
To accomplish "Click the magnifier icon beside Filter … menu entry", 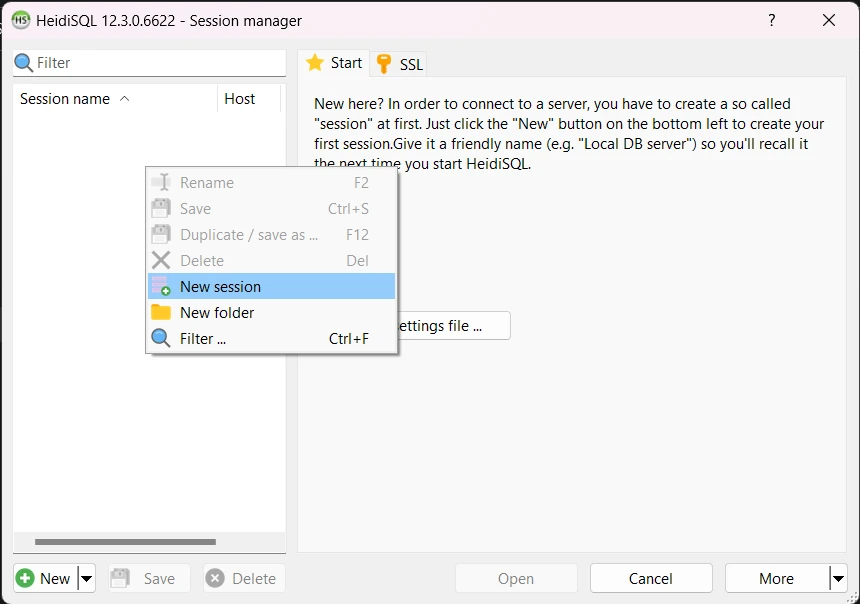I will pos(161,338).
